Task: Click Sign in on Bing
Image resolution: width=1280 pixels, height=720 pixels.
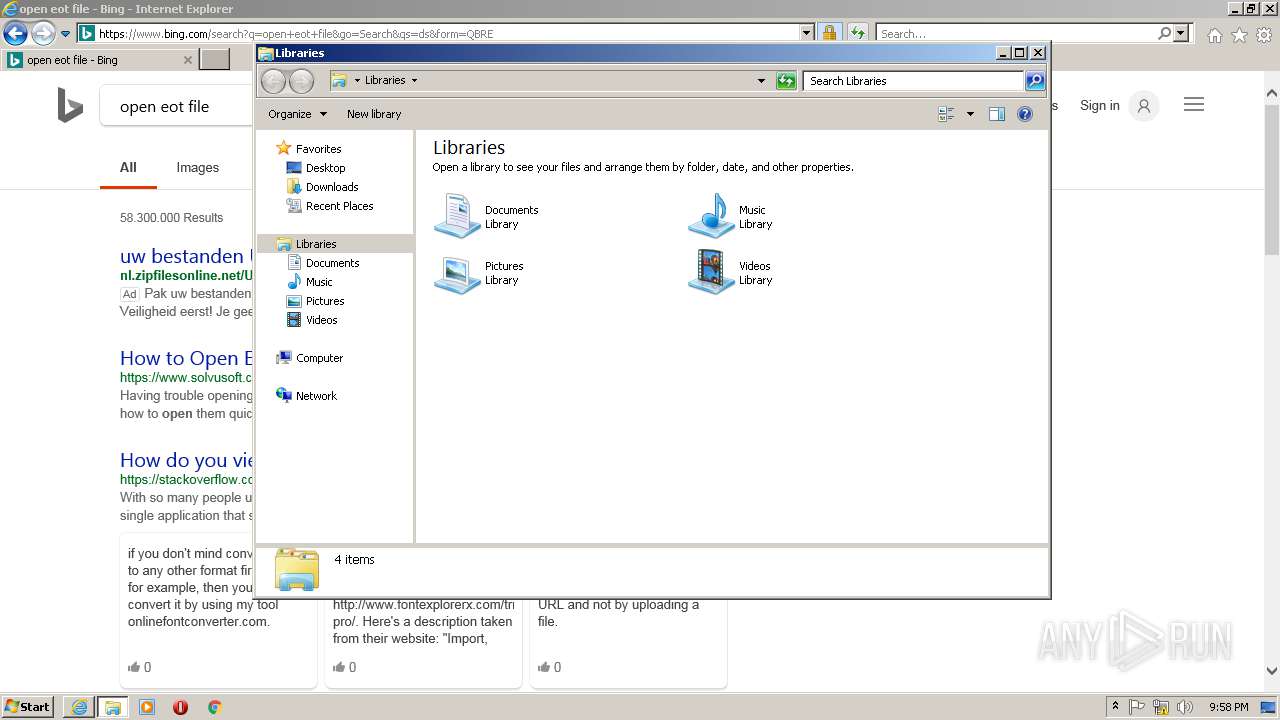Action: click(x=1099, y=106)
